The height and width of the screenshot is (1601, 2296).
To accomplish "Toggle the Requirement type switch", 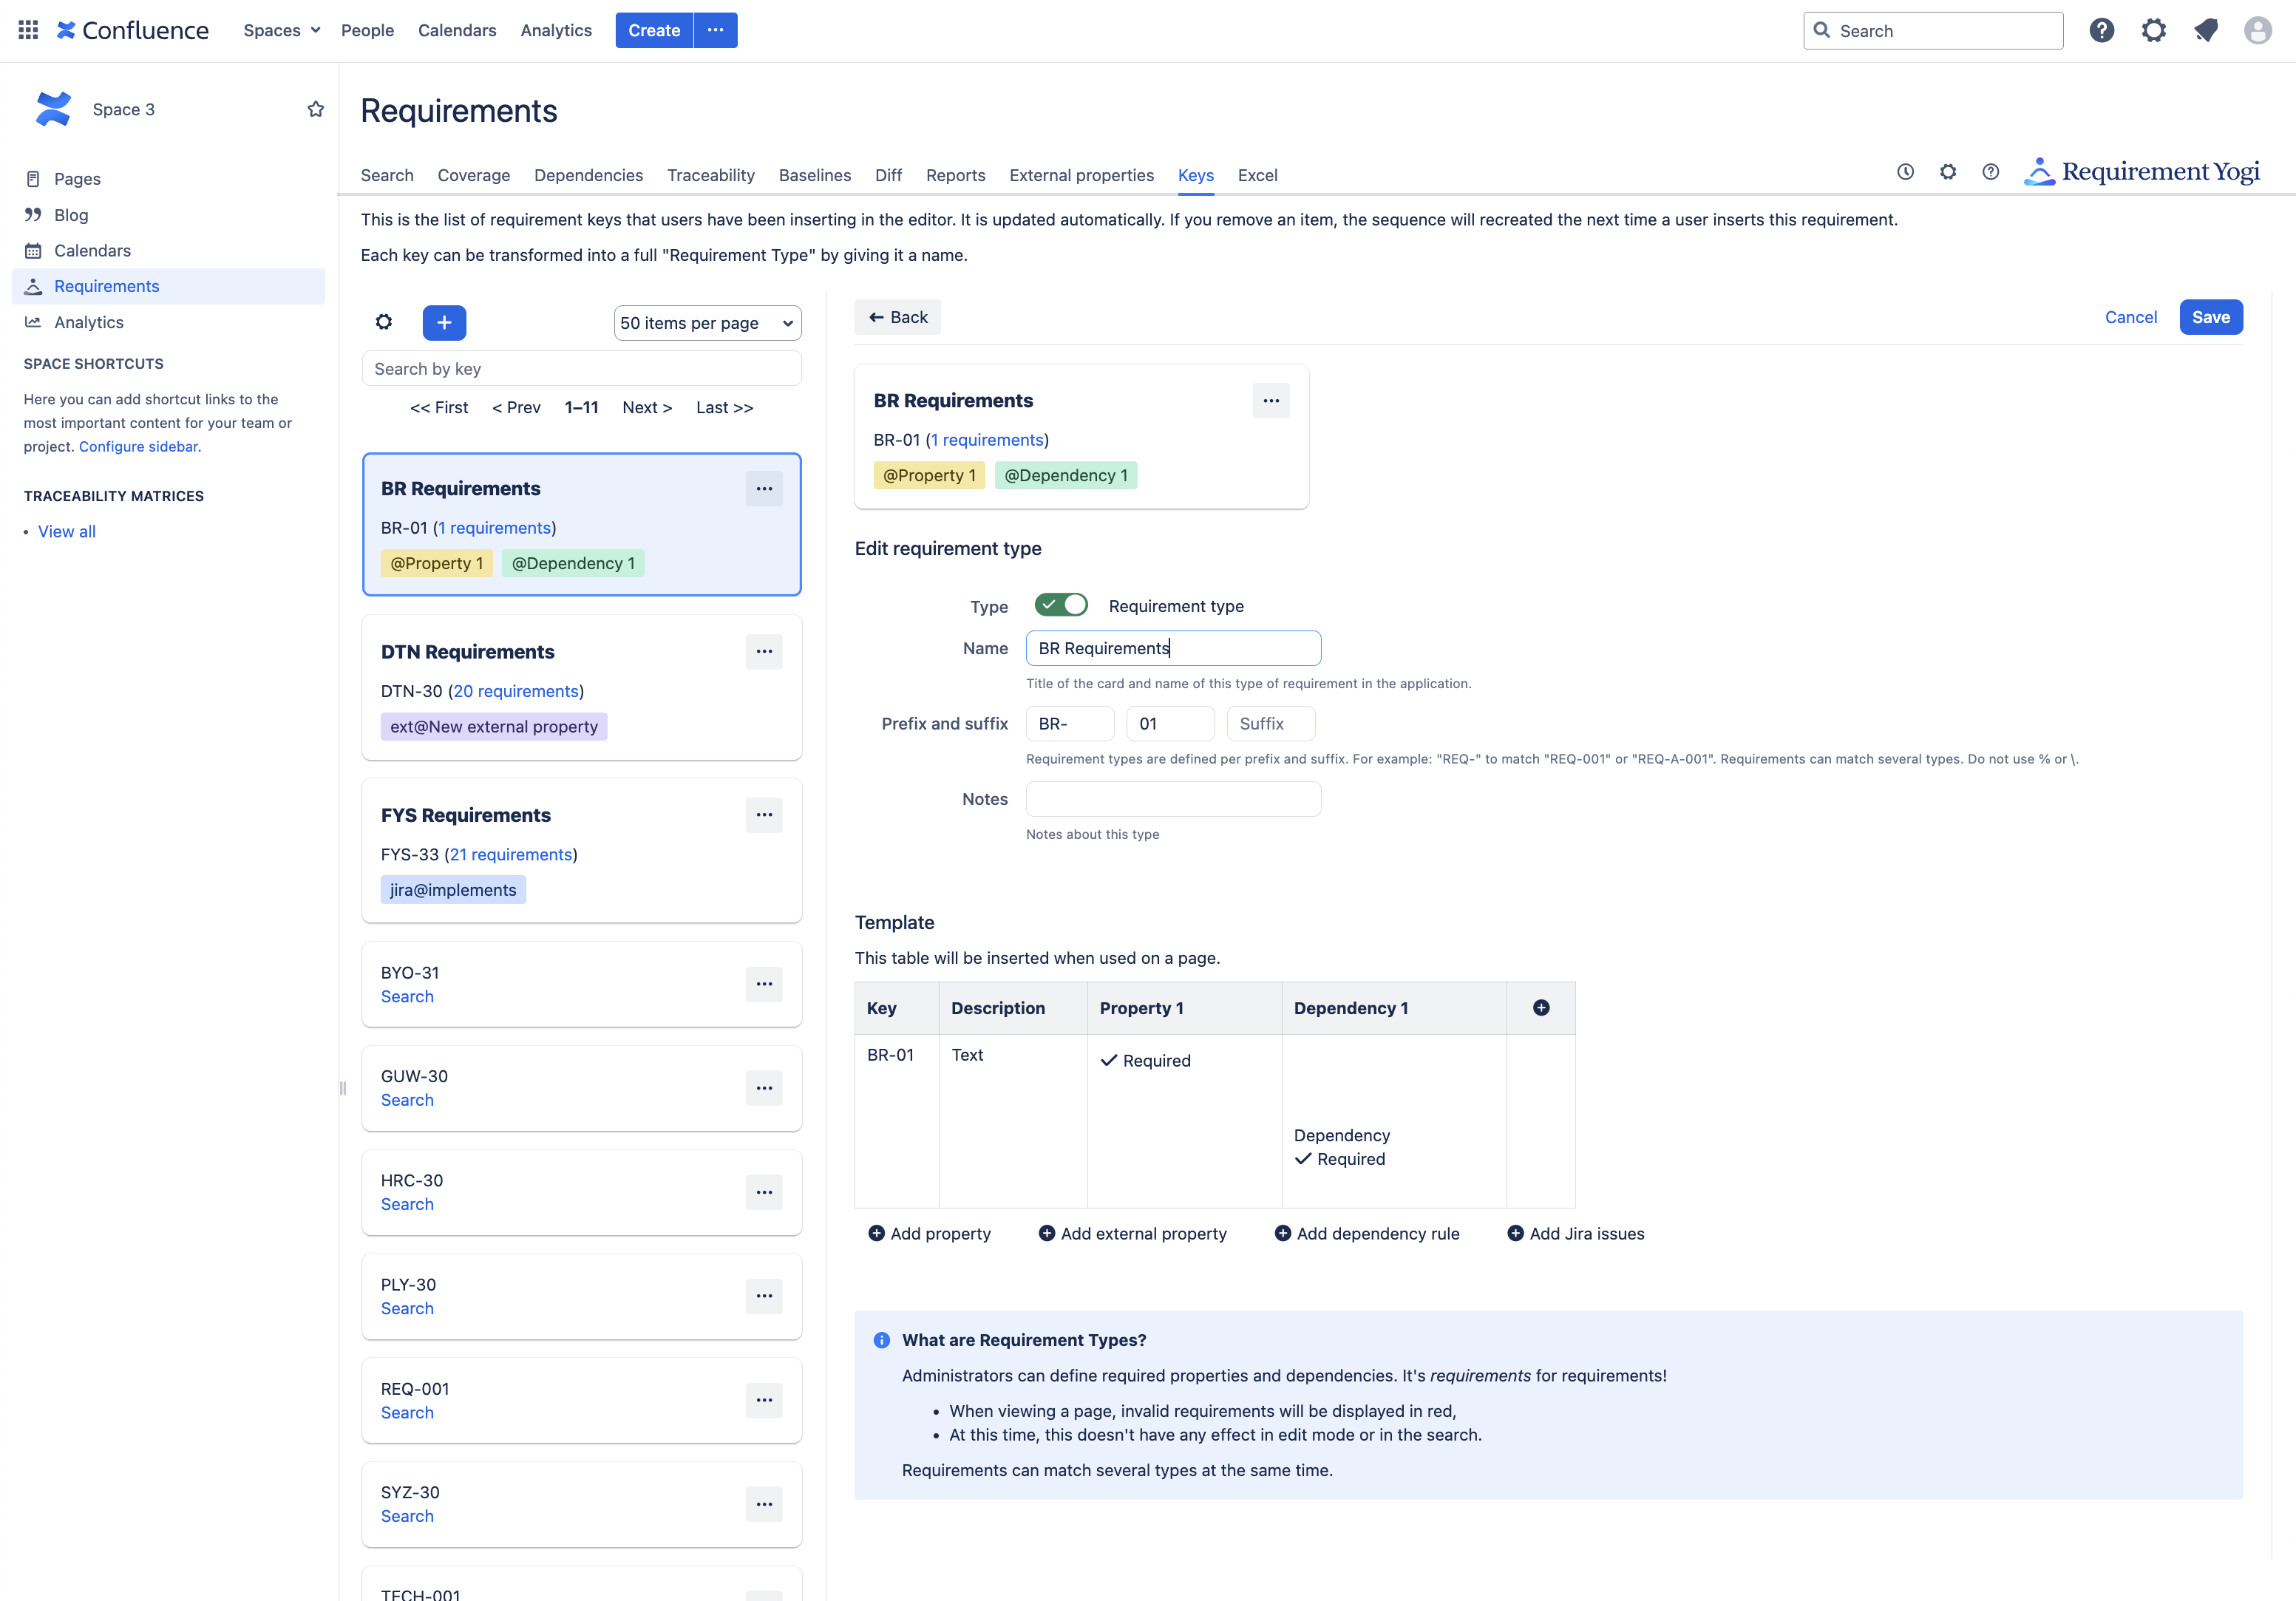I will tap(1060, 605).
